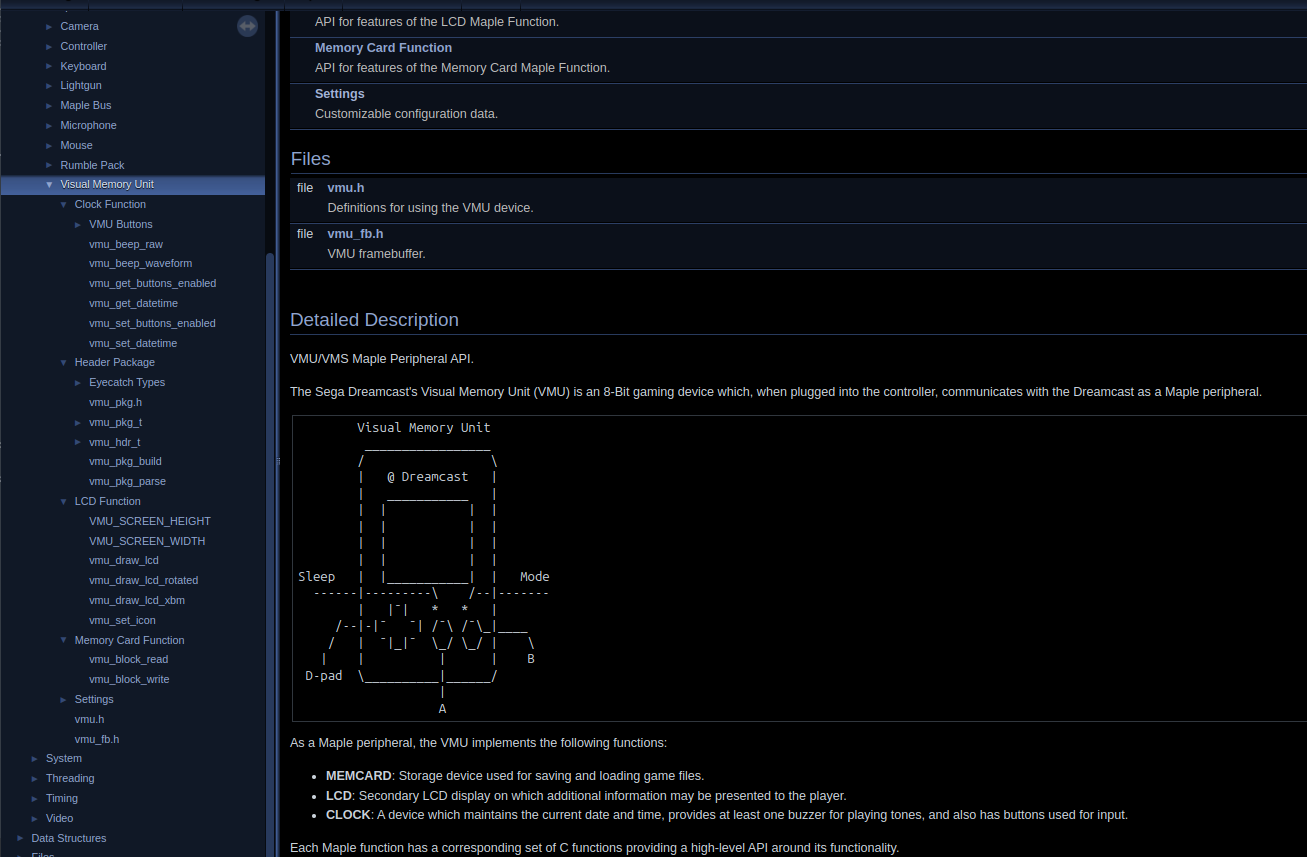The height and width of the screenshot is (857, 1307).
Task: Expand the System tree node arrow
Action: (x=35, y=758)
